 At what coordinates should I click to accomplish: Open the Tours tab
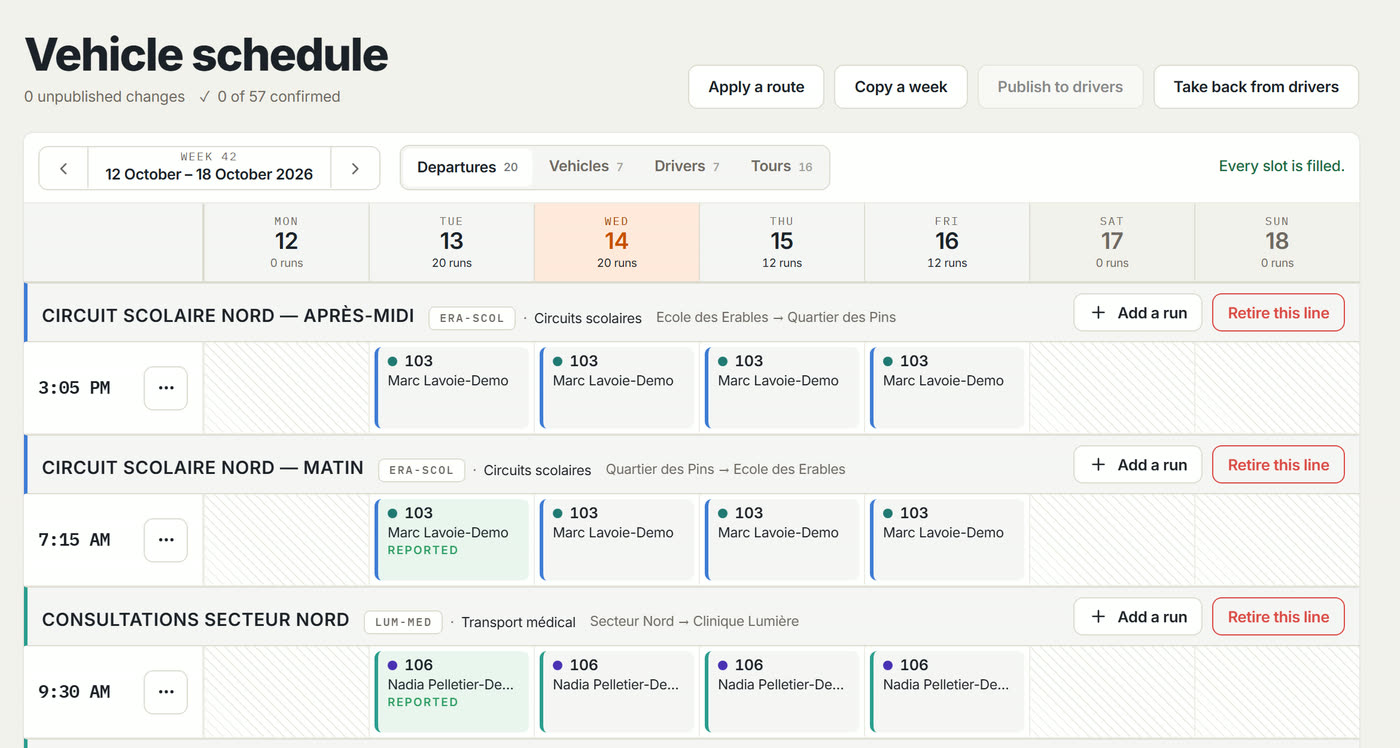tap(782, 167)
